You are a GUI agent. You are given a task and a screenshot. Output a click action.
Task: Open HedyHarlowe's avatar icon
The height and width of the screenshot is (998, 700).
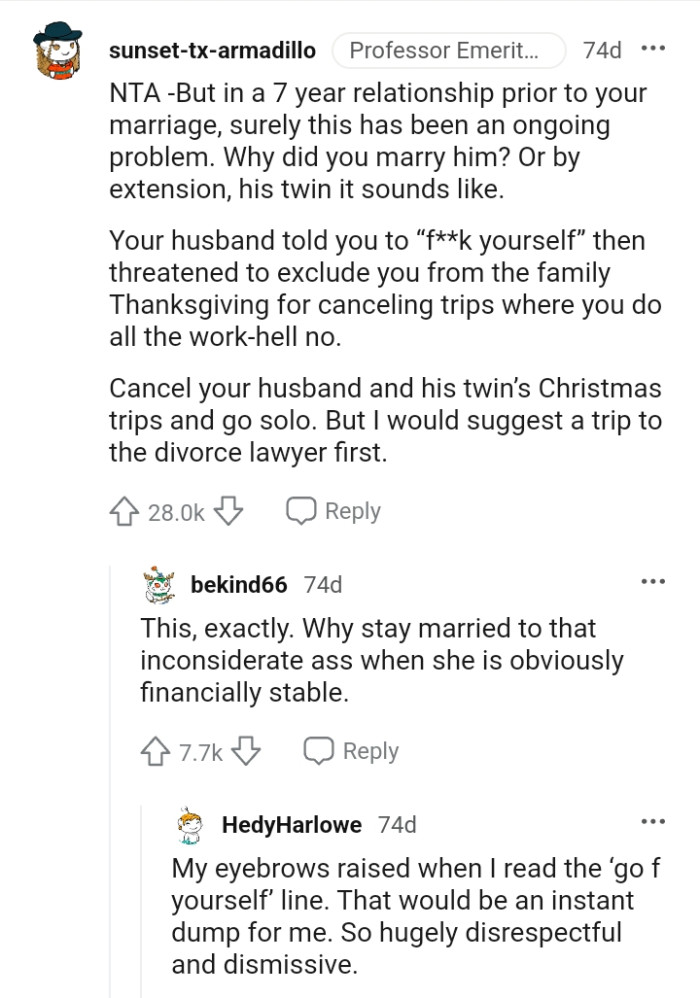(x=192, y=825)
